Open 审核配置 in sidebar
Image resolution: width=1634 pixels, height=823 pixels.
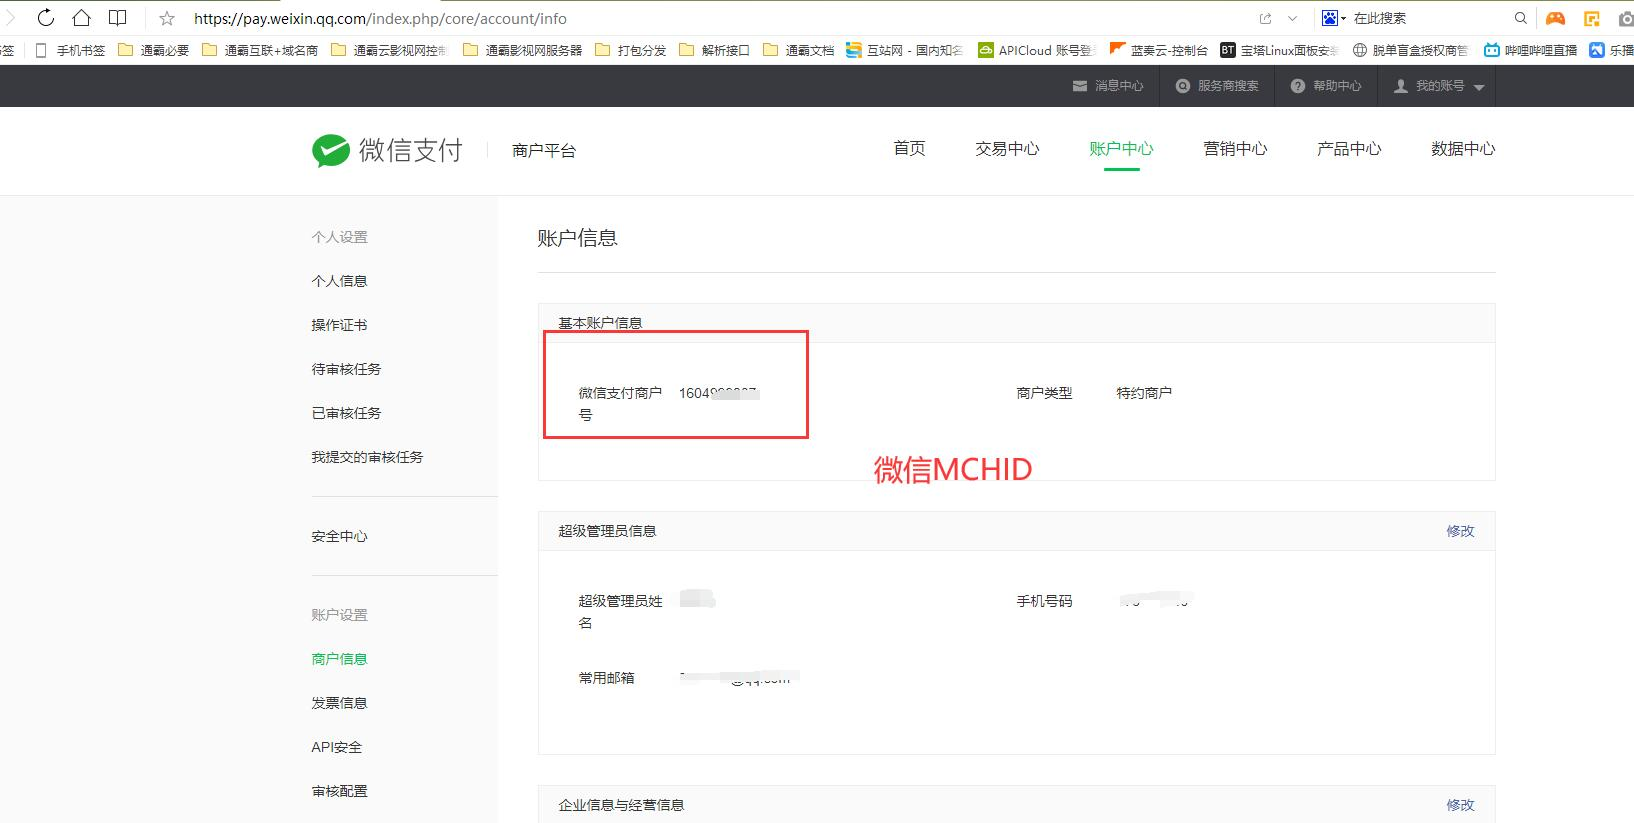tap(339, 791)
